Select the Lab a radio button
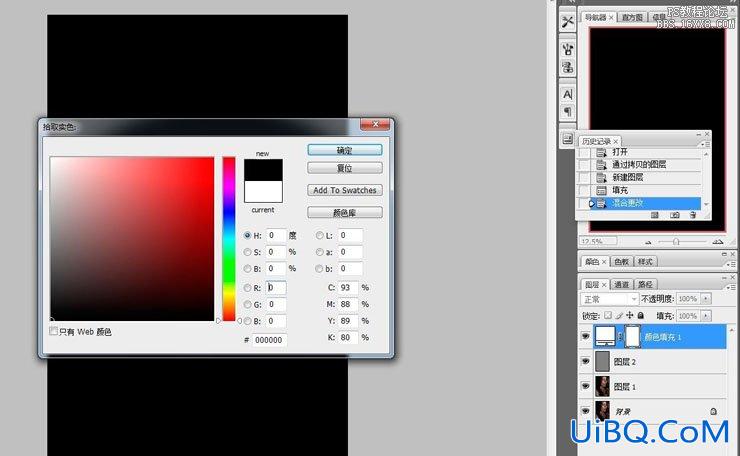The width and height of the screenshot is (740, 456). pyautogui.click(x=320, y=252)
